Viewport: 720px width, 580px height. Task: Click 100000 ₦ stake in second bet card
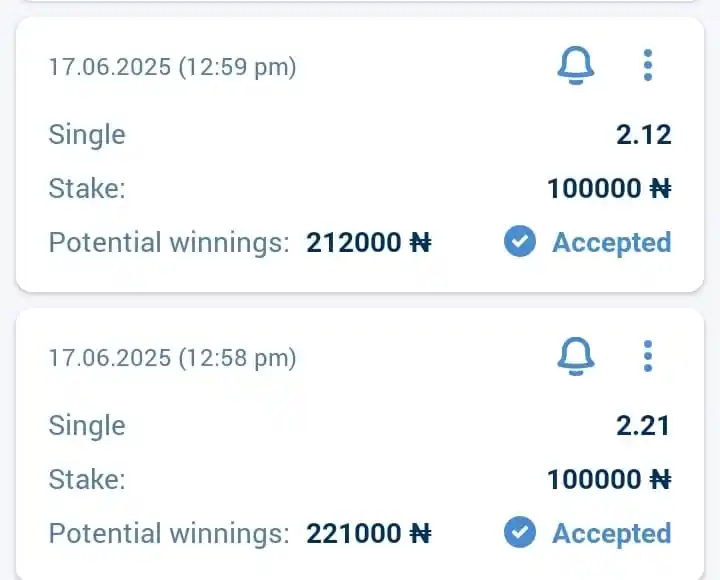[609, 480]
